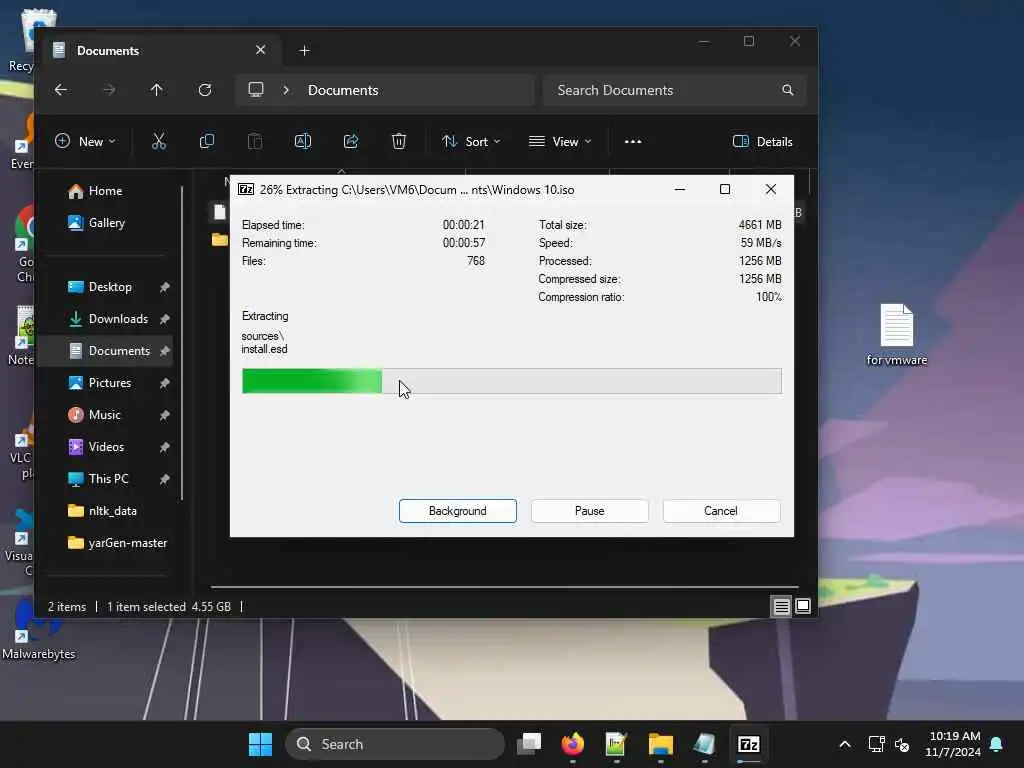Click the Cut scissors icon
Image resolution: width=1024 pixels, height=768 pixels.
159,141
